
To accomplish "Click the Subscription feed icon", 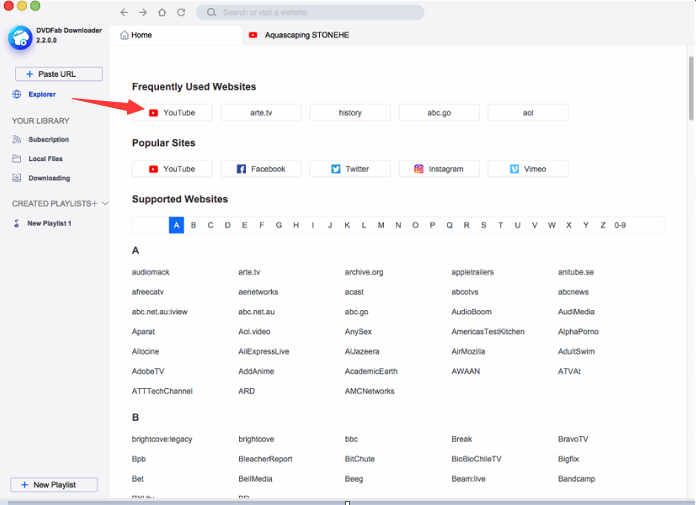I will 17,139.
